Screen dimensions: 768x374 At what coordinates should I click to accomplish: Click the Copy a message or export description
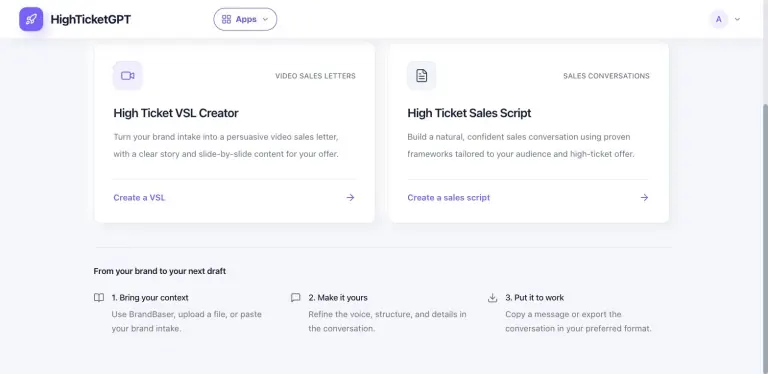(578, 321)
